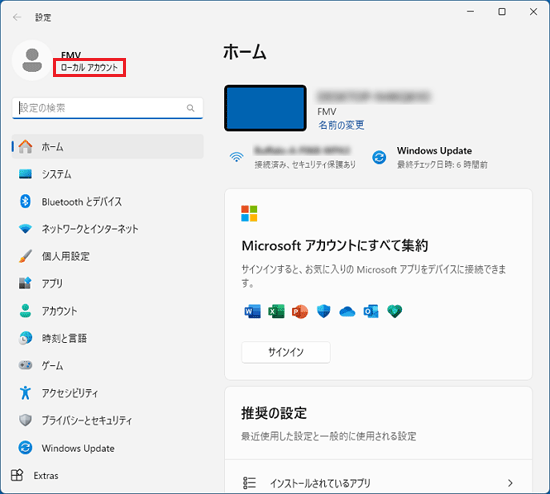Click the Apps icon in sidebar
Viewport: 550px width, 494px height.
(25, 283)
